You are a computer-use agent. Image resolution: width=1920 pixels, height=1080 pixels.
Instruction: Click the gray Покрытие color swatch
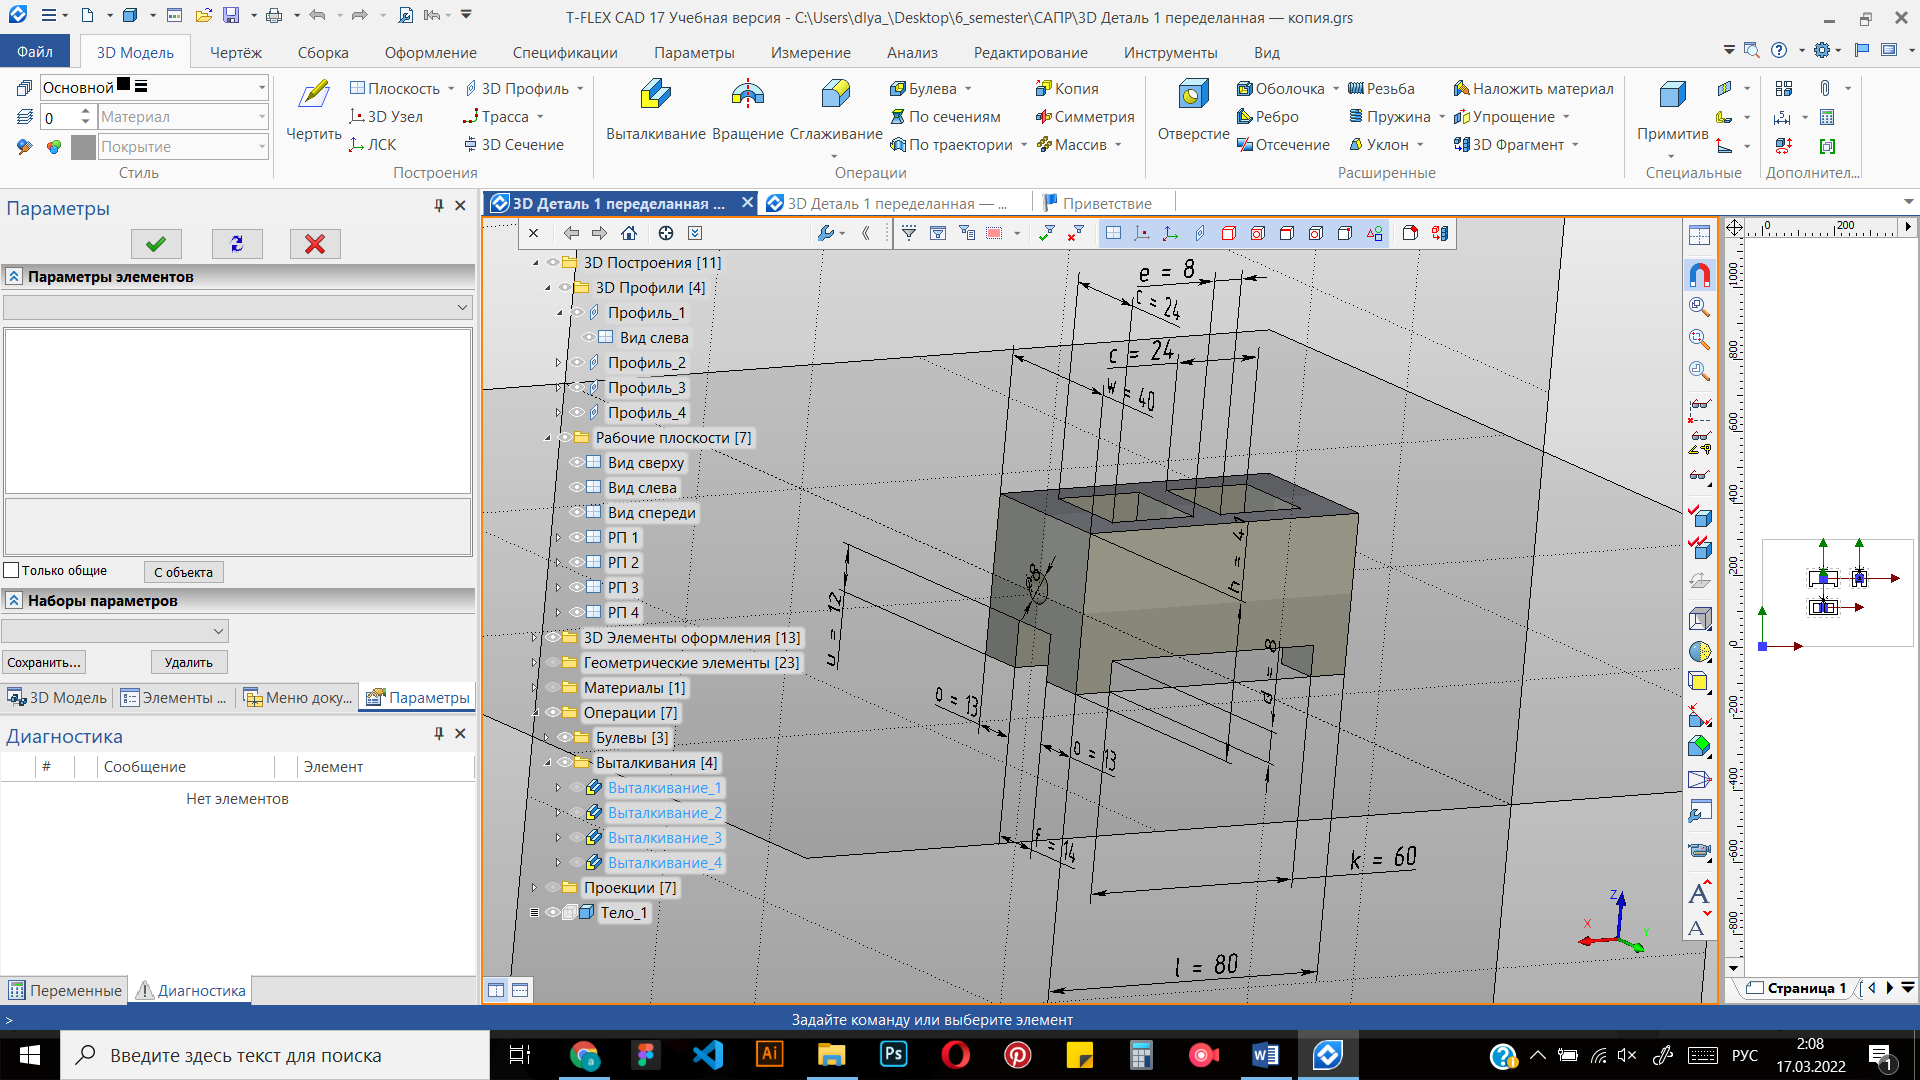(x=84, y=147)
